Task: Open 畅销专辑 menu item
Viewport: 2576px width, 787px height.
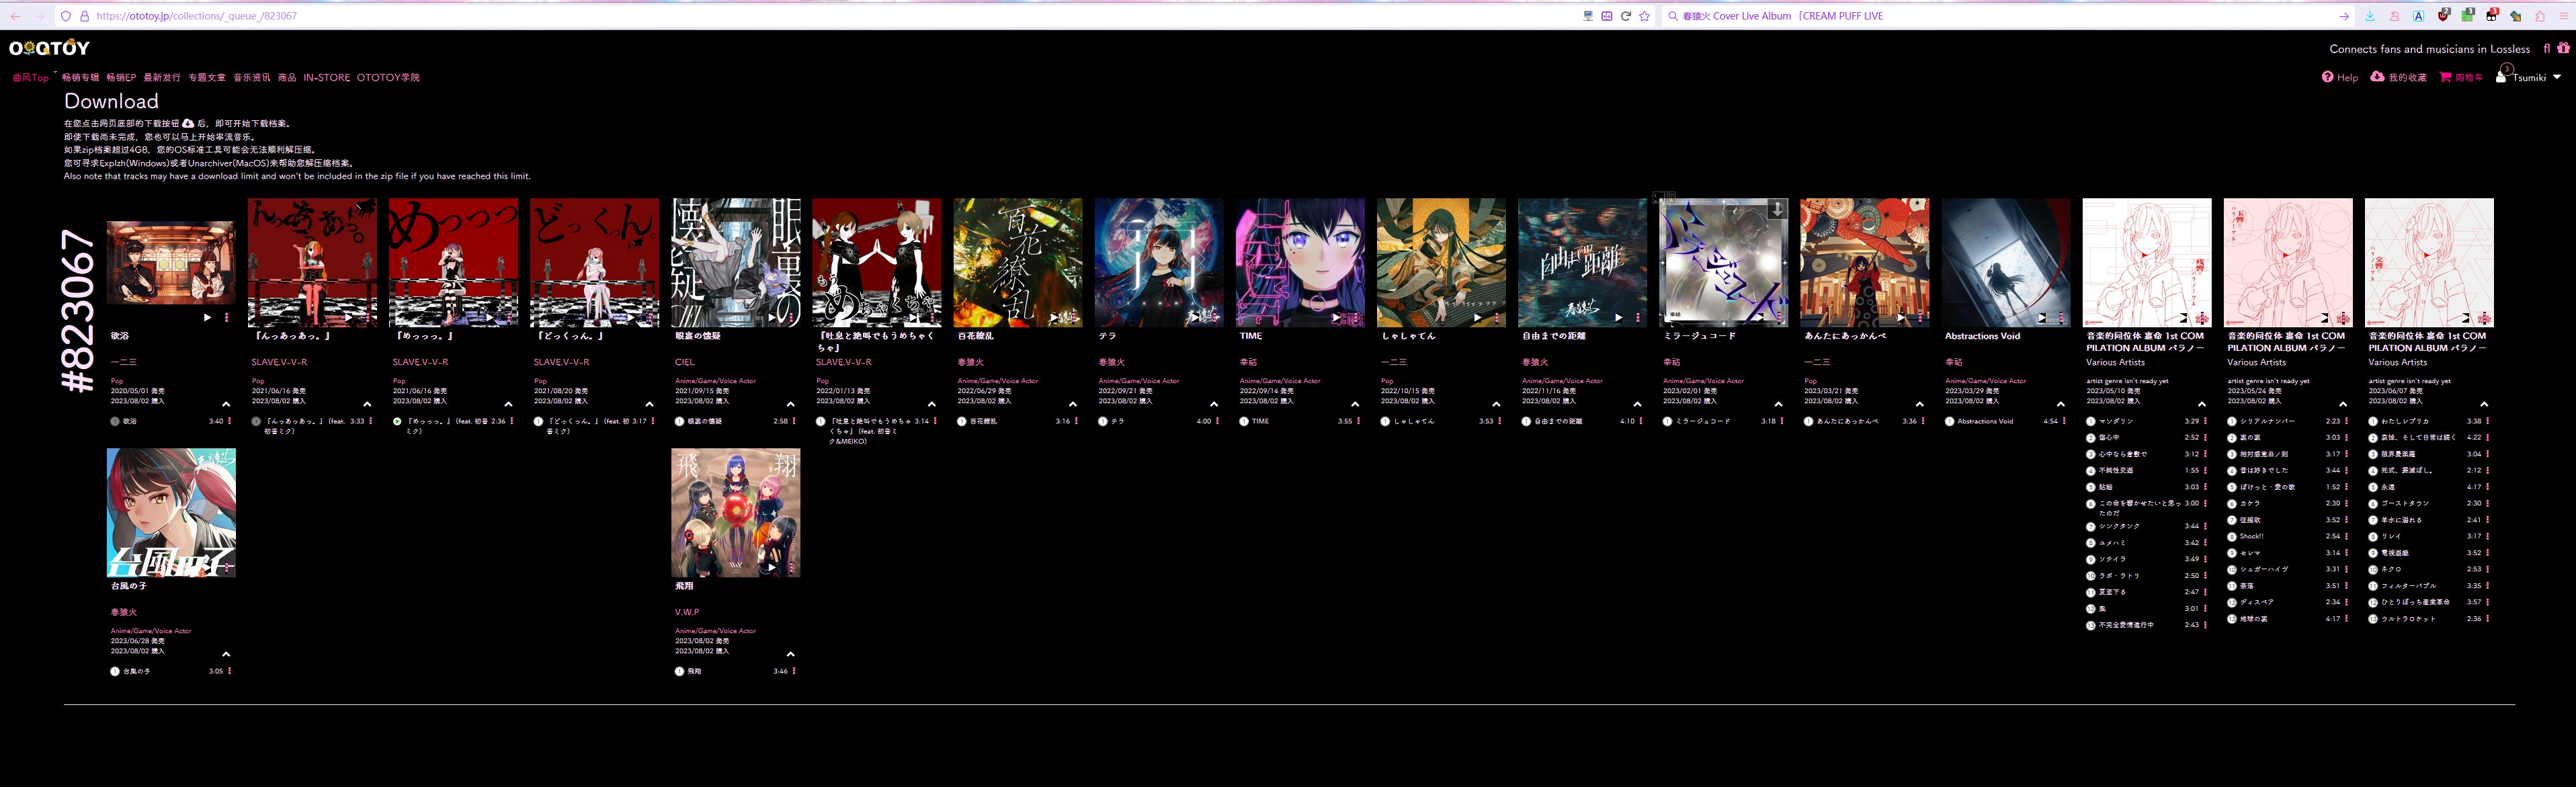Action: [80, 77]
